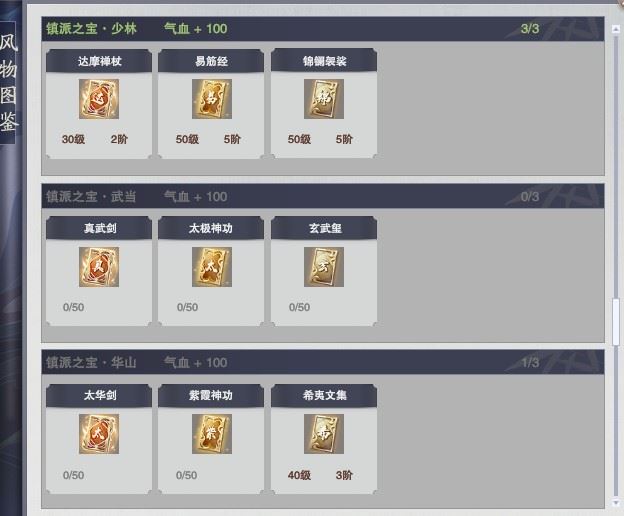This screenshot has height=516, width=624.
Task: Select the 易筋经 golden card icon
Action: pyautogui.click(x=212, y=99)
